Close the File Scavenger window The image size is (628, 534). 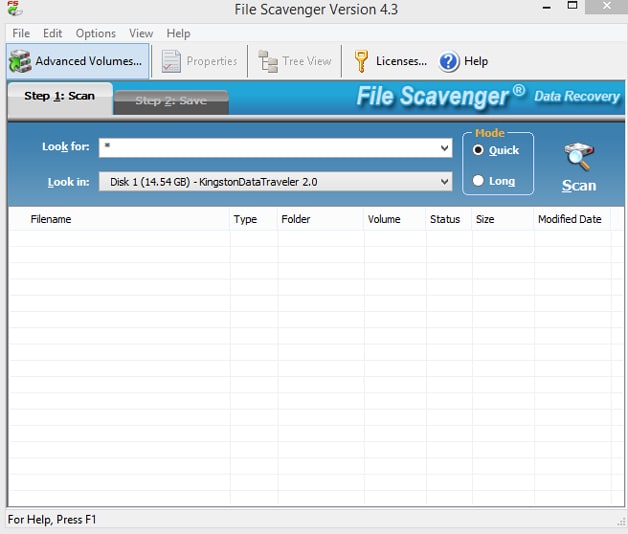[606, 6]
